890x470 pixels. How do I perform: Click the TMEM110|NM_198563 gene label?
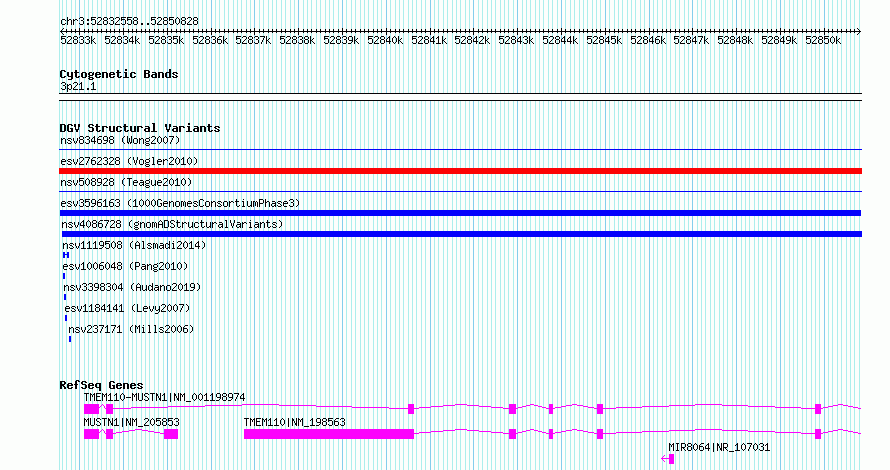tap(295, 422)
